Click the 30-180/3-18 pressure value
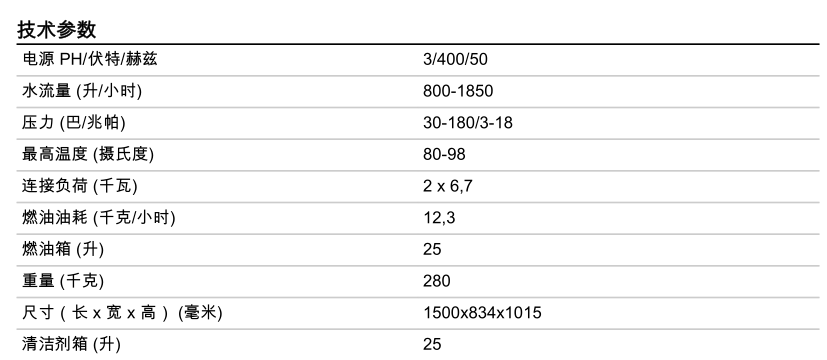Screen dimensions: 827x360 coord(468,122)
